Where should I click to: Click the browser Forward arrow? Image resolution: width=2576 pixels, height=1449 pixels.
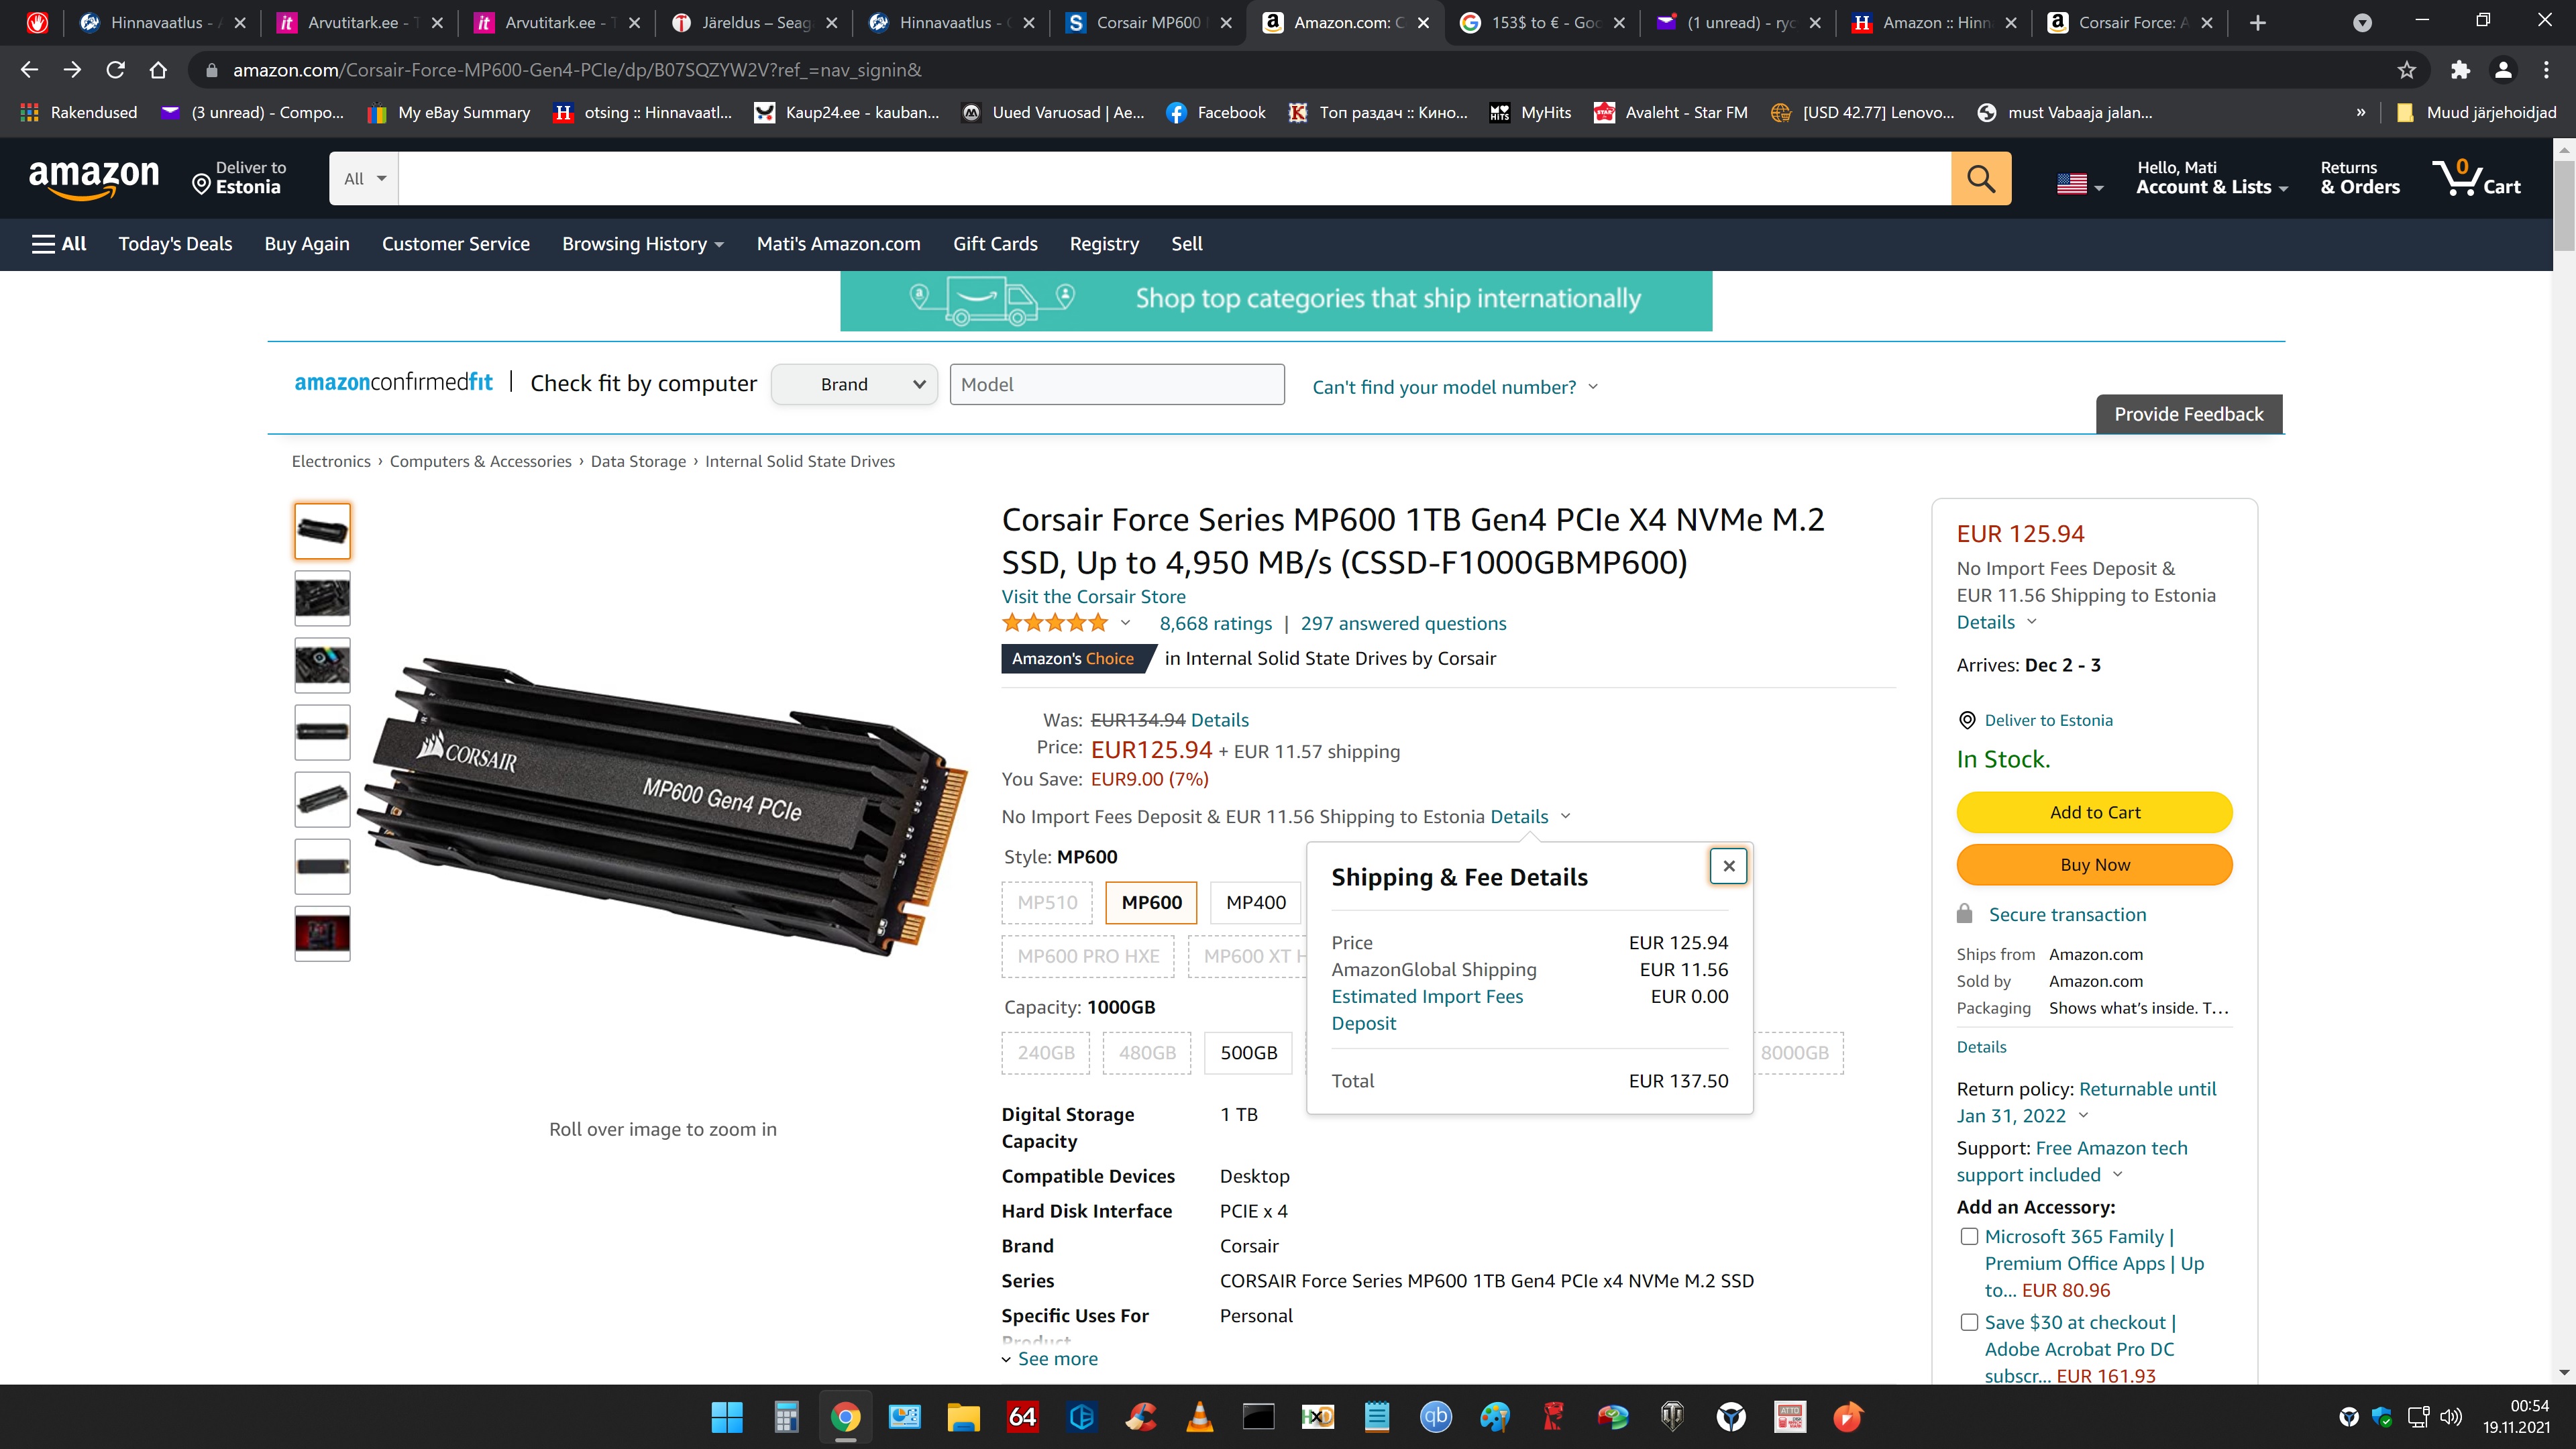click(x=72, y=70)
